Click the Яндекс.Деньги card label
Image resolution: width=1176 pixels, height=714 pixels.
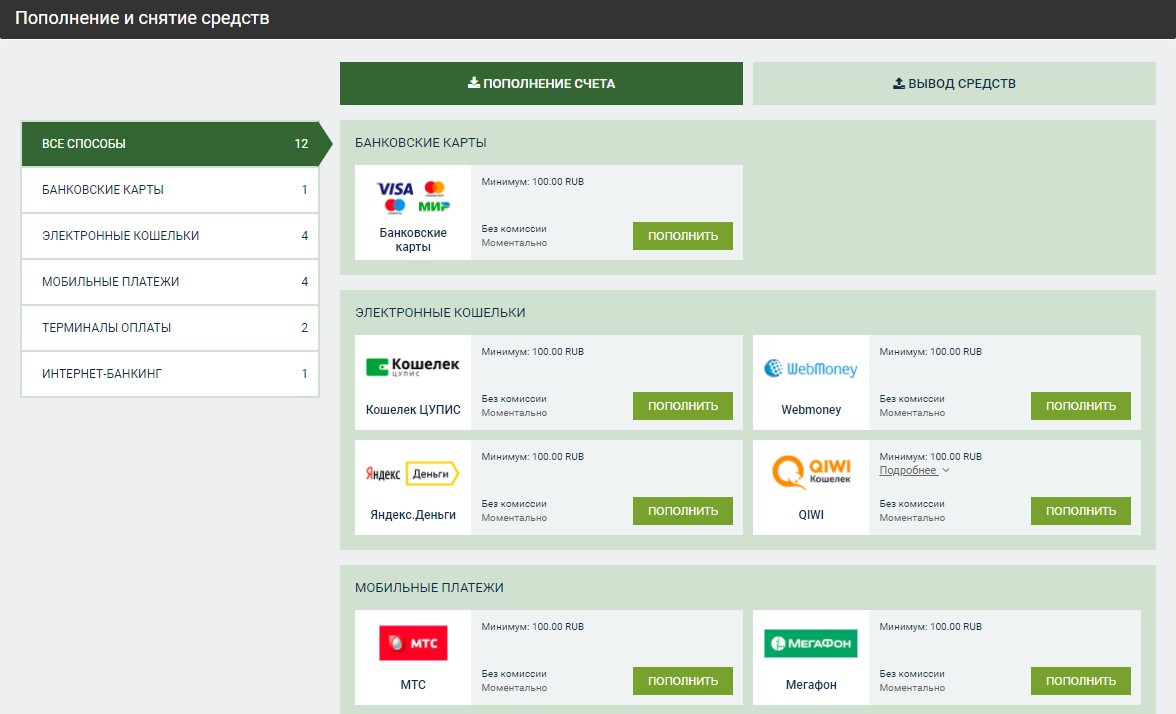(x=413, y=514)
